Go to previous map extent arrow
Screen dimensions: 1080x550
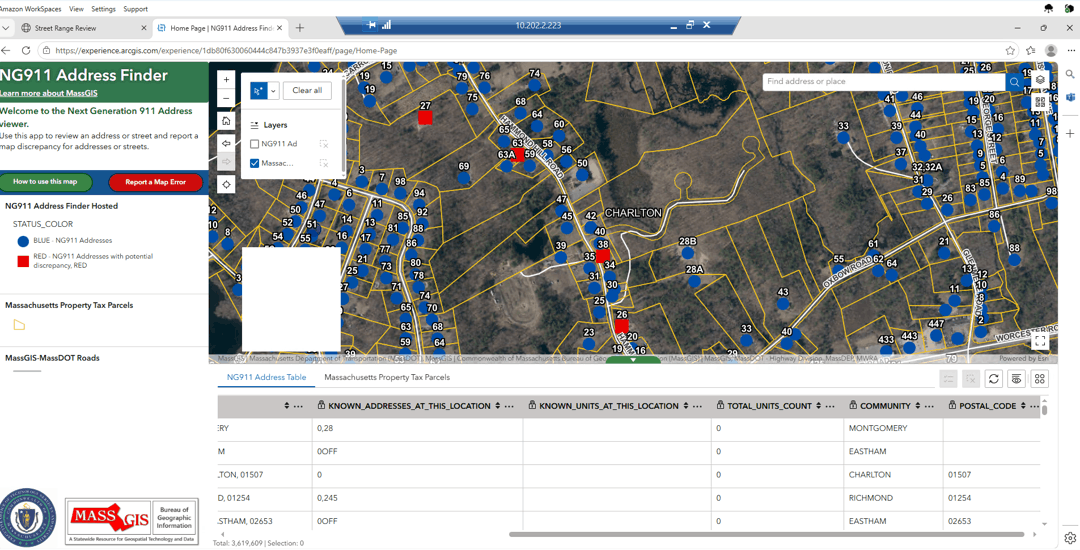[x=226, y=144]
